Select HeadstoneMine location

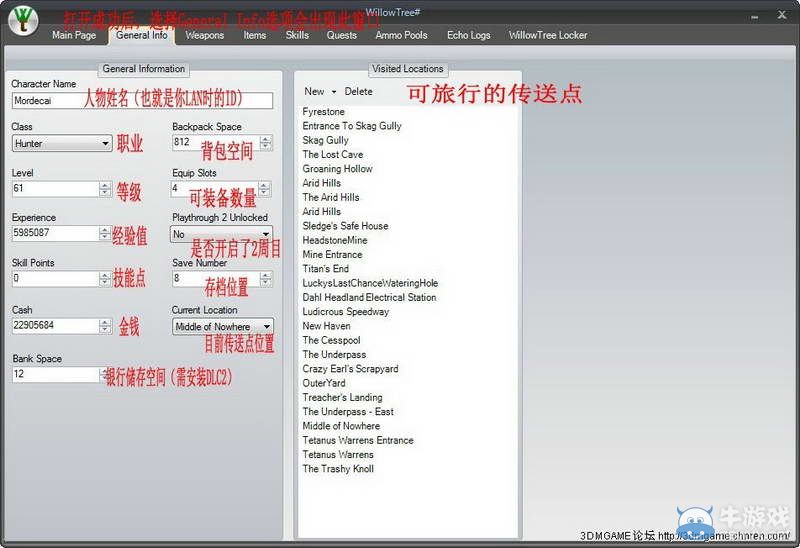335,240
